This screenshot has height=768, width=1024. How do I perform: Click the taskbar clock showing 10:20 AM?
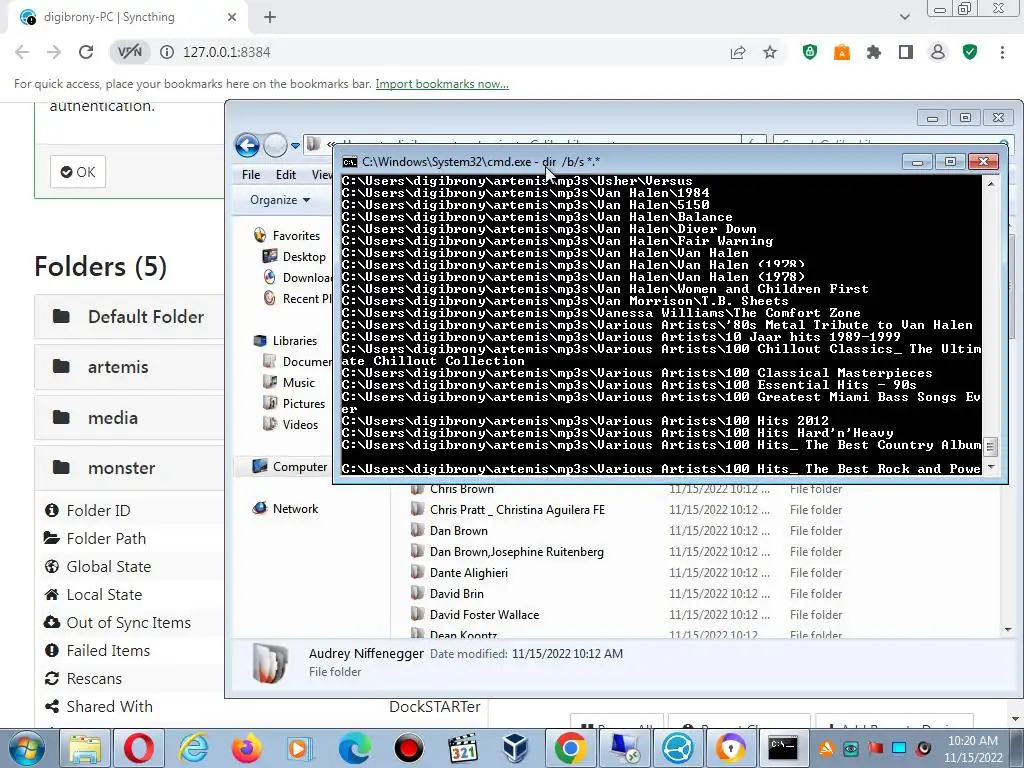(x=973, y=749)
